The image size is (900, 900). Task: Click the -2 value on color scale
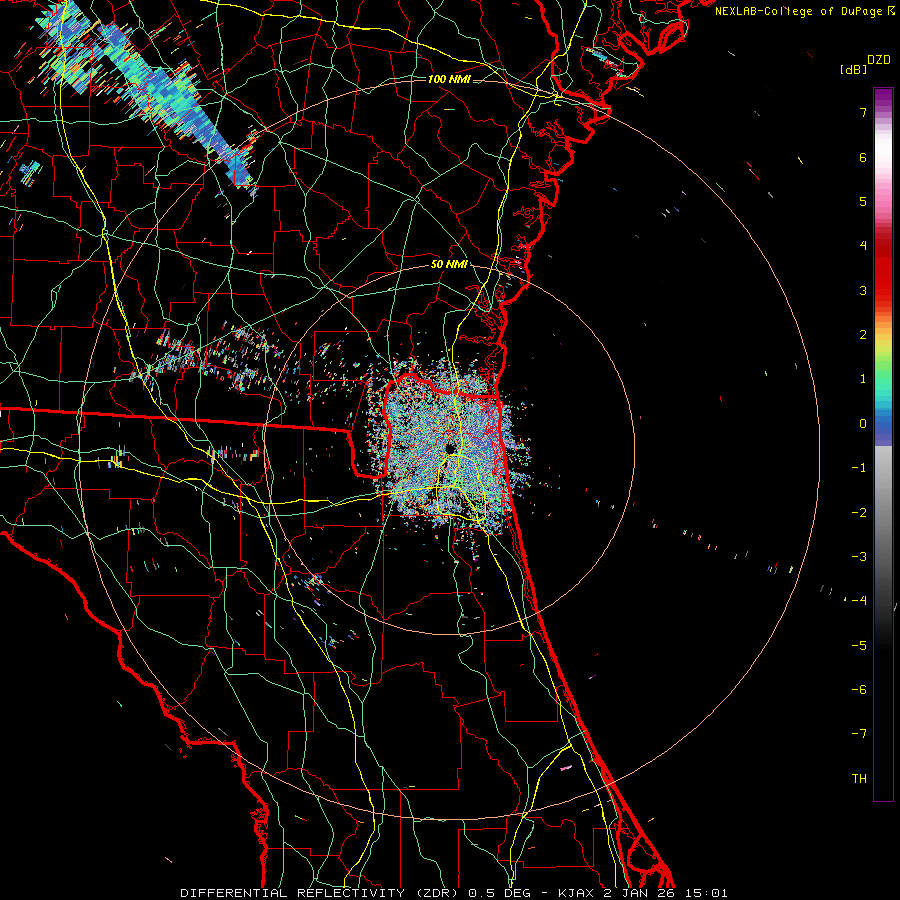coord(859,512)
